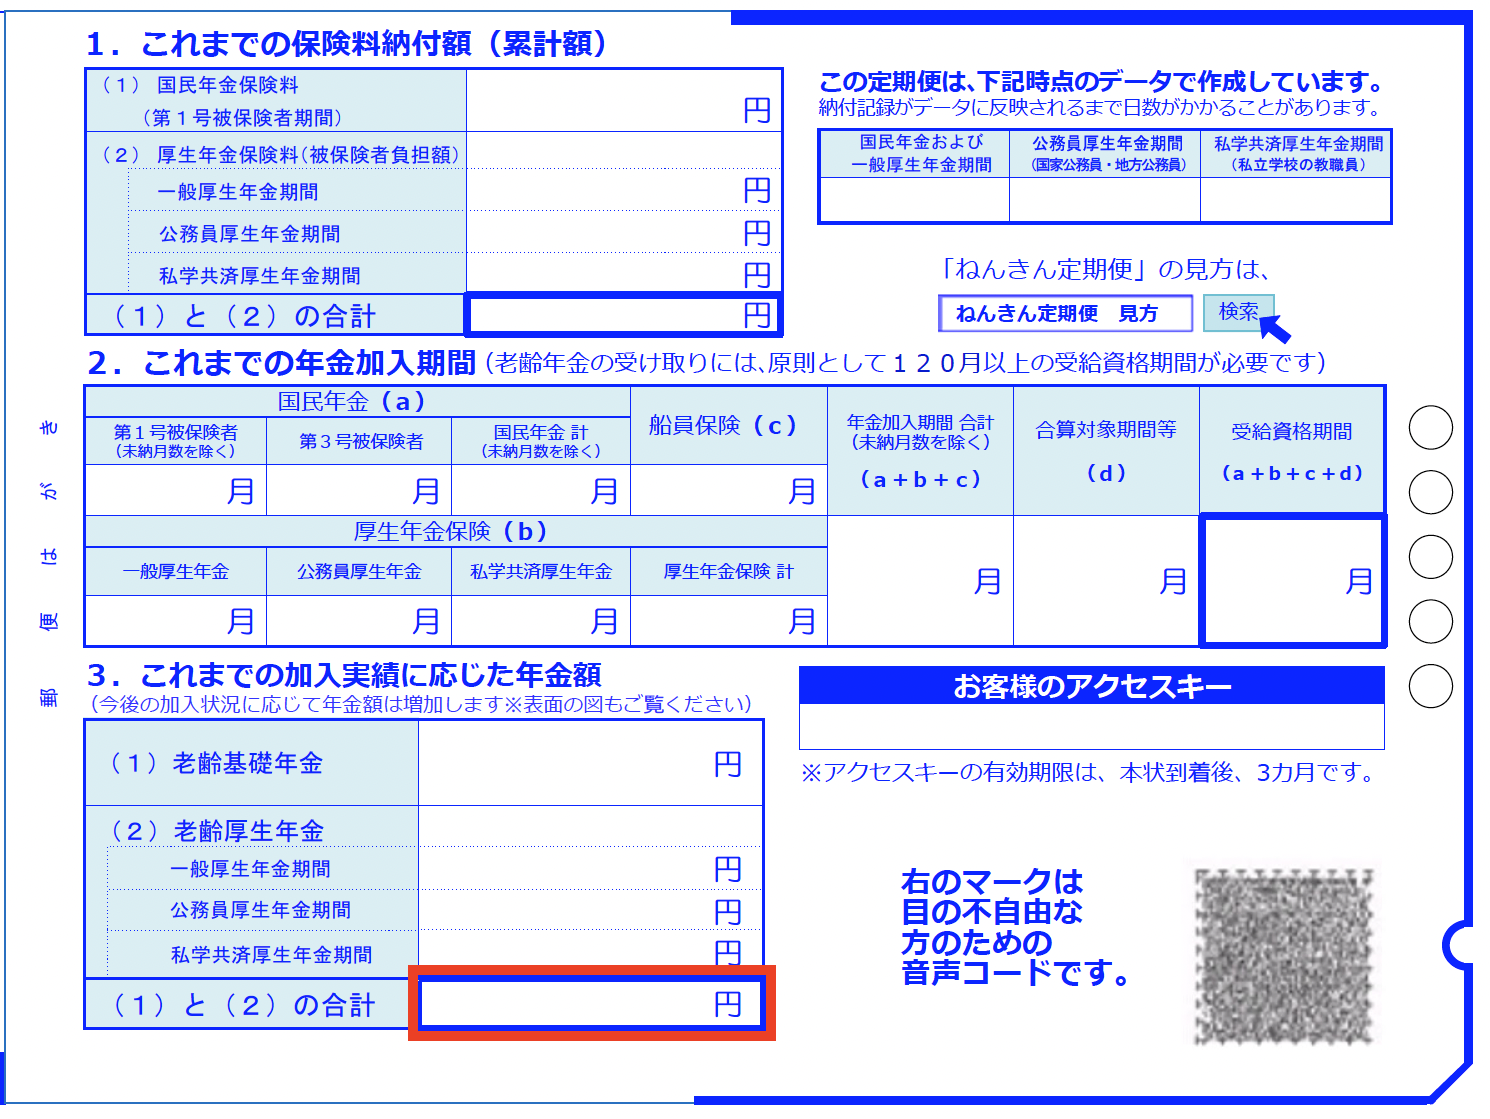Click the blank access key field
The image size is (1490, 1119).
tap(1091, 726)
